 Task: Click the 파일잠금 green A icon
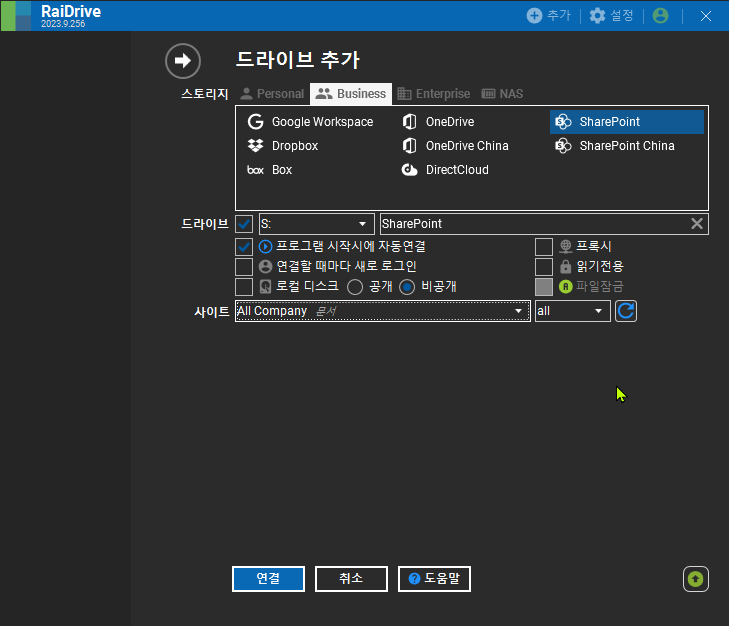point(565,286)
